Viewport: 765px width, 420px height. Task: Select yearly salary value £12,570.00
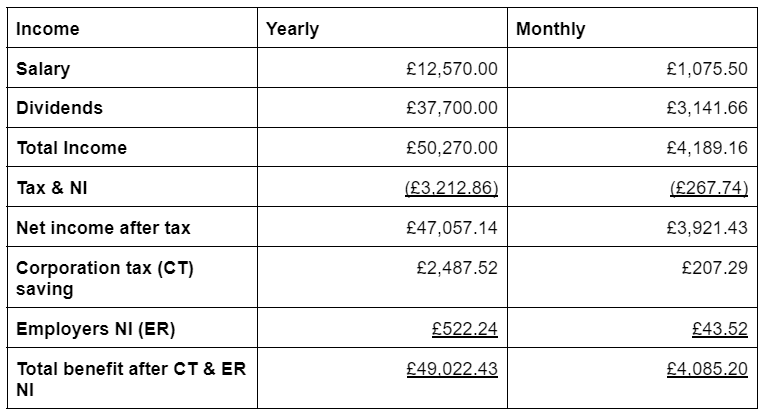(x=451, y=69)
